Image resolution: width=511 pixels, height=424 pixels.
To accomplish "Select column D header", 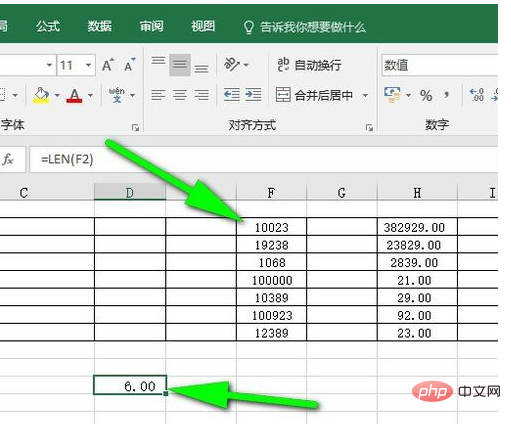I will coord(130,192).
